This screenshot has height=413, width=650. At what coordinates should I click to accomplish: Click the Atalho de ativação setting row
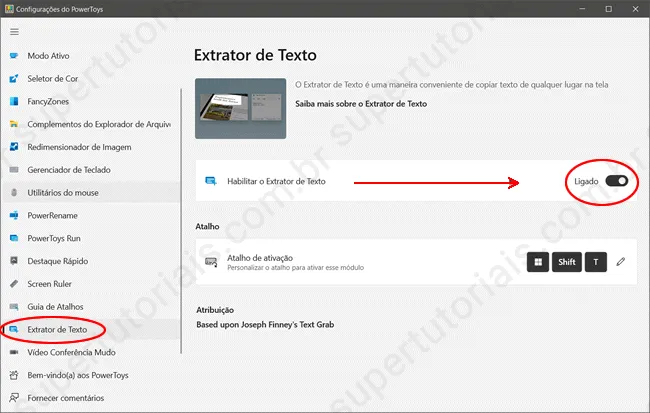point(416,262)
